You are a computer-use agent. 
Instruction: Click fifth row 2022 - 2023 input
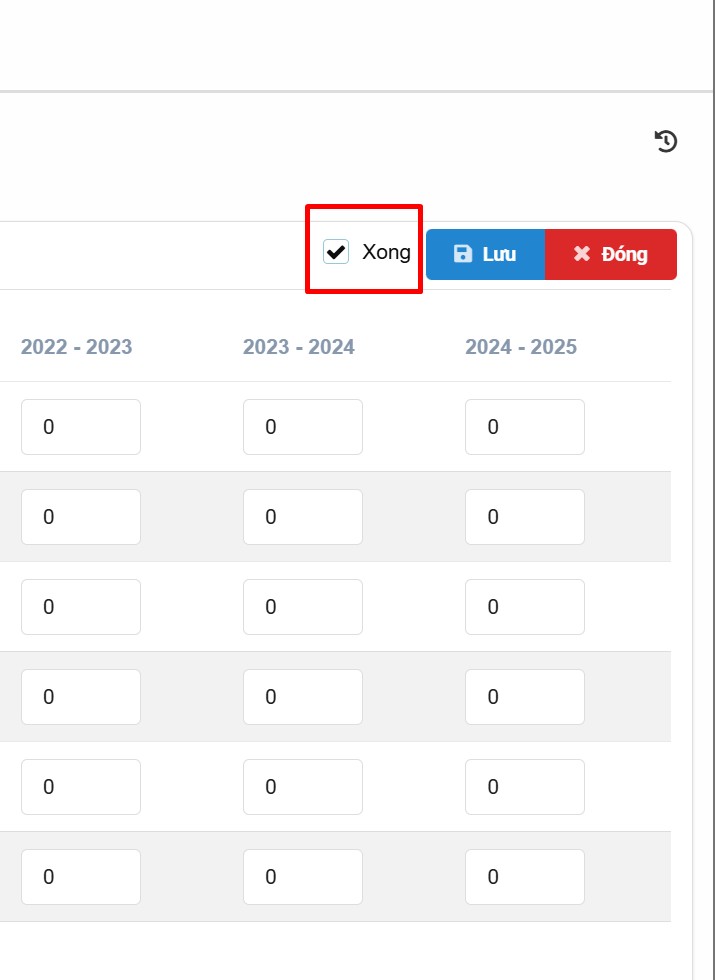pos(81,787)
